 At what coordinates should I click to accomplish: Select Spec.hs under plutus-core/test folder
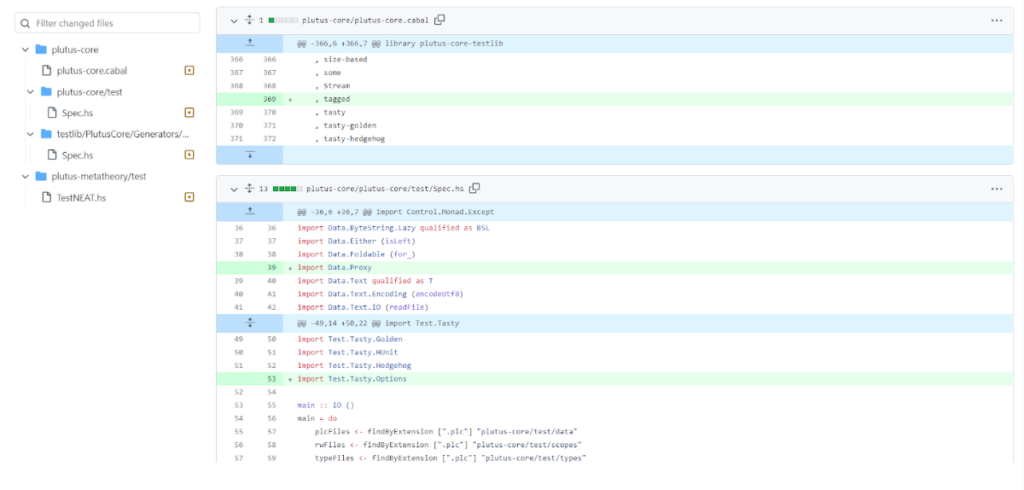77,113
